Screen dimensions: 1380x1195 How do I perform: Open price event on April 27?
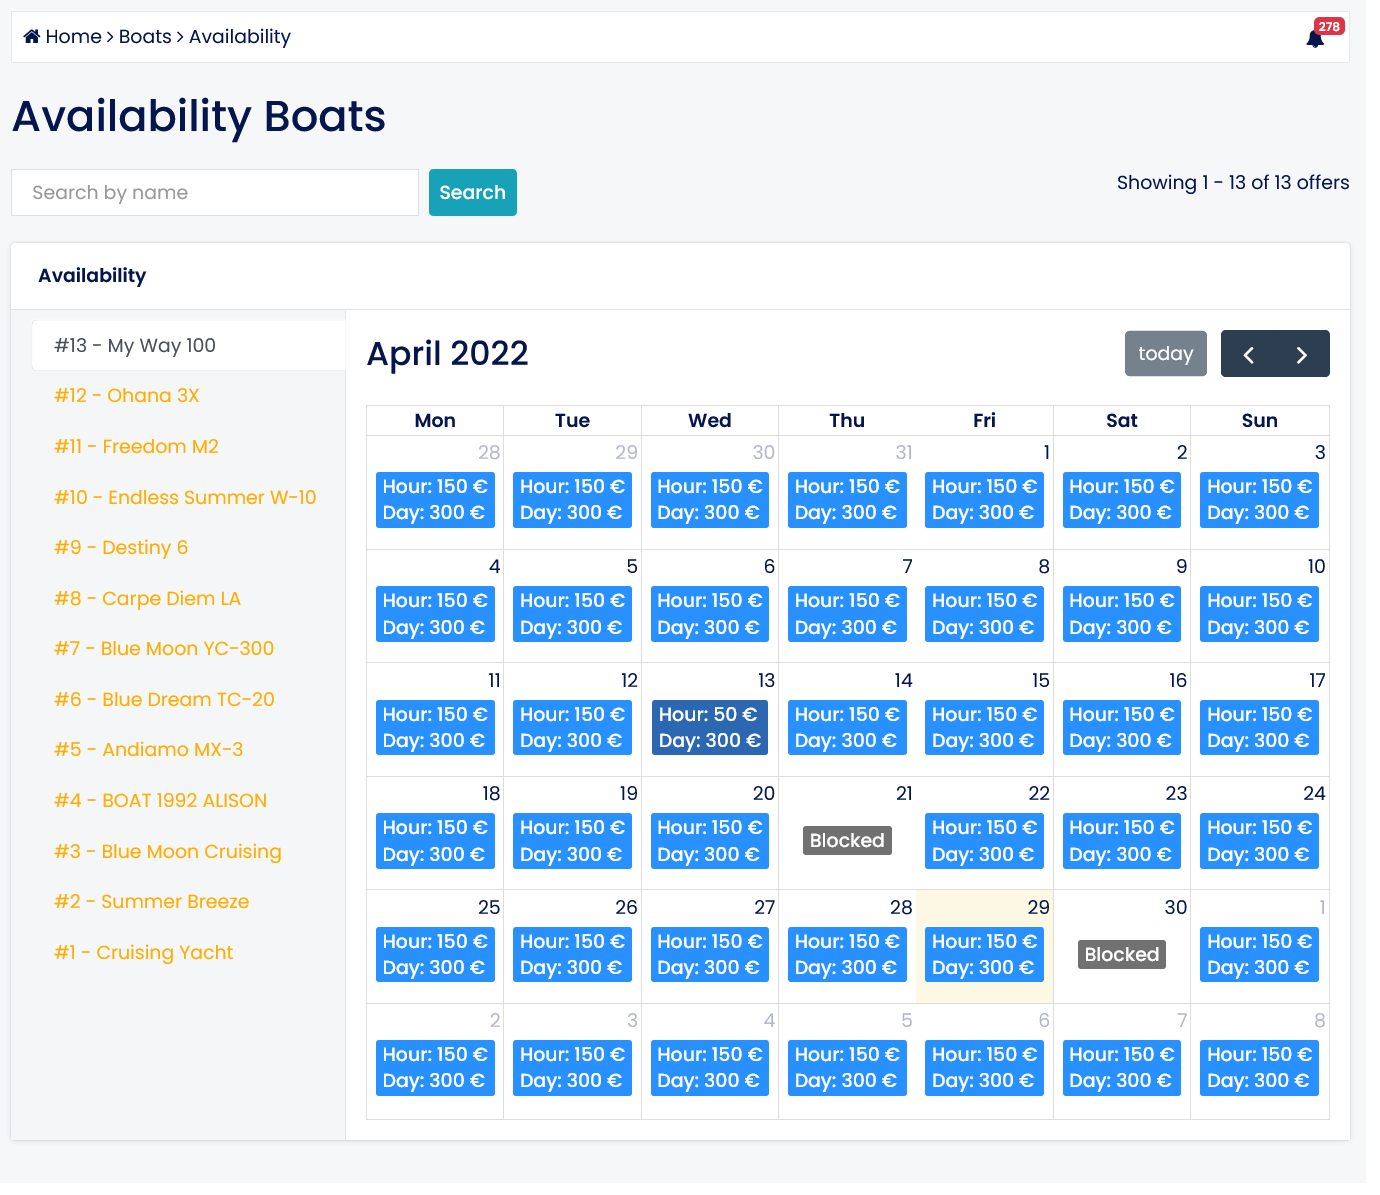tap(710, 955)
